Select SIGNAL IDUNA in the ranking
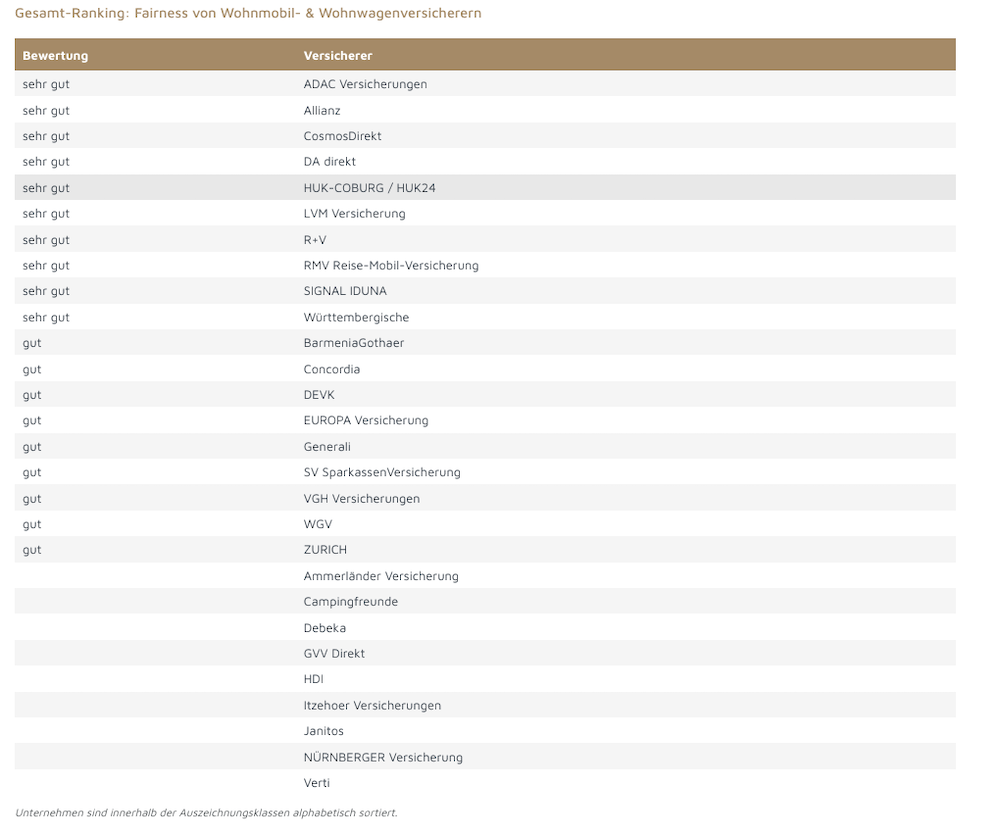 tap(345, 291)
